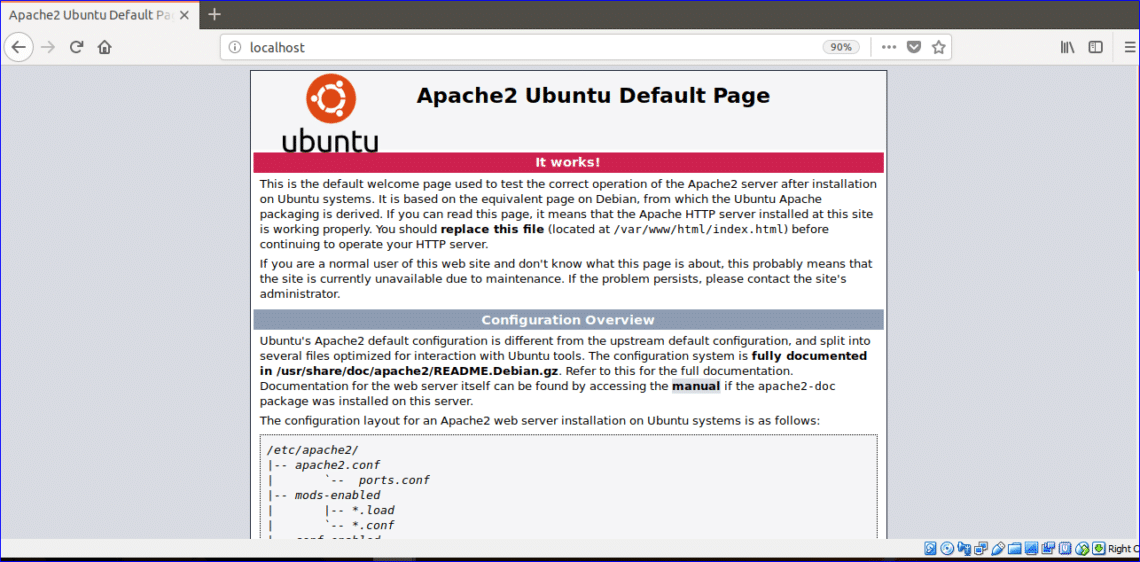The height and width of the screenshot is (562, 1140).
Task: Click the VirtualBox USB devices icon
Action: (998, 548)
